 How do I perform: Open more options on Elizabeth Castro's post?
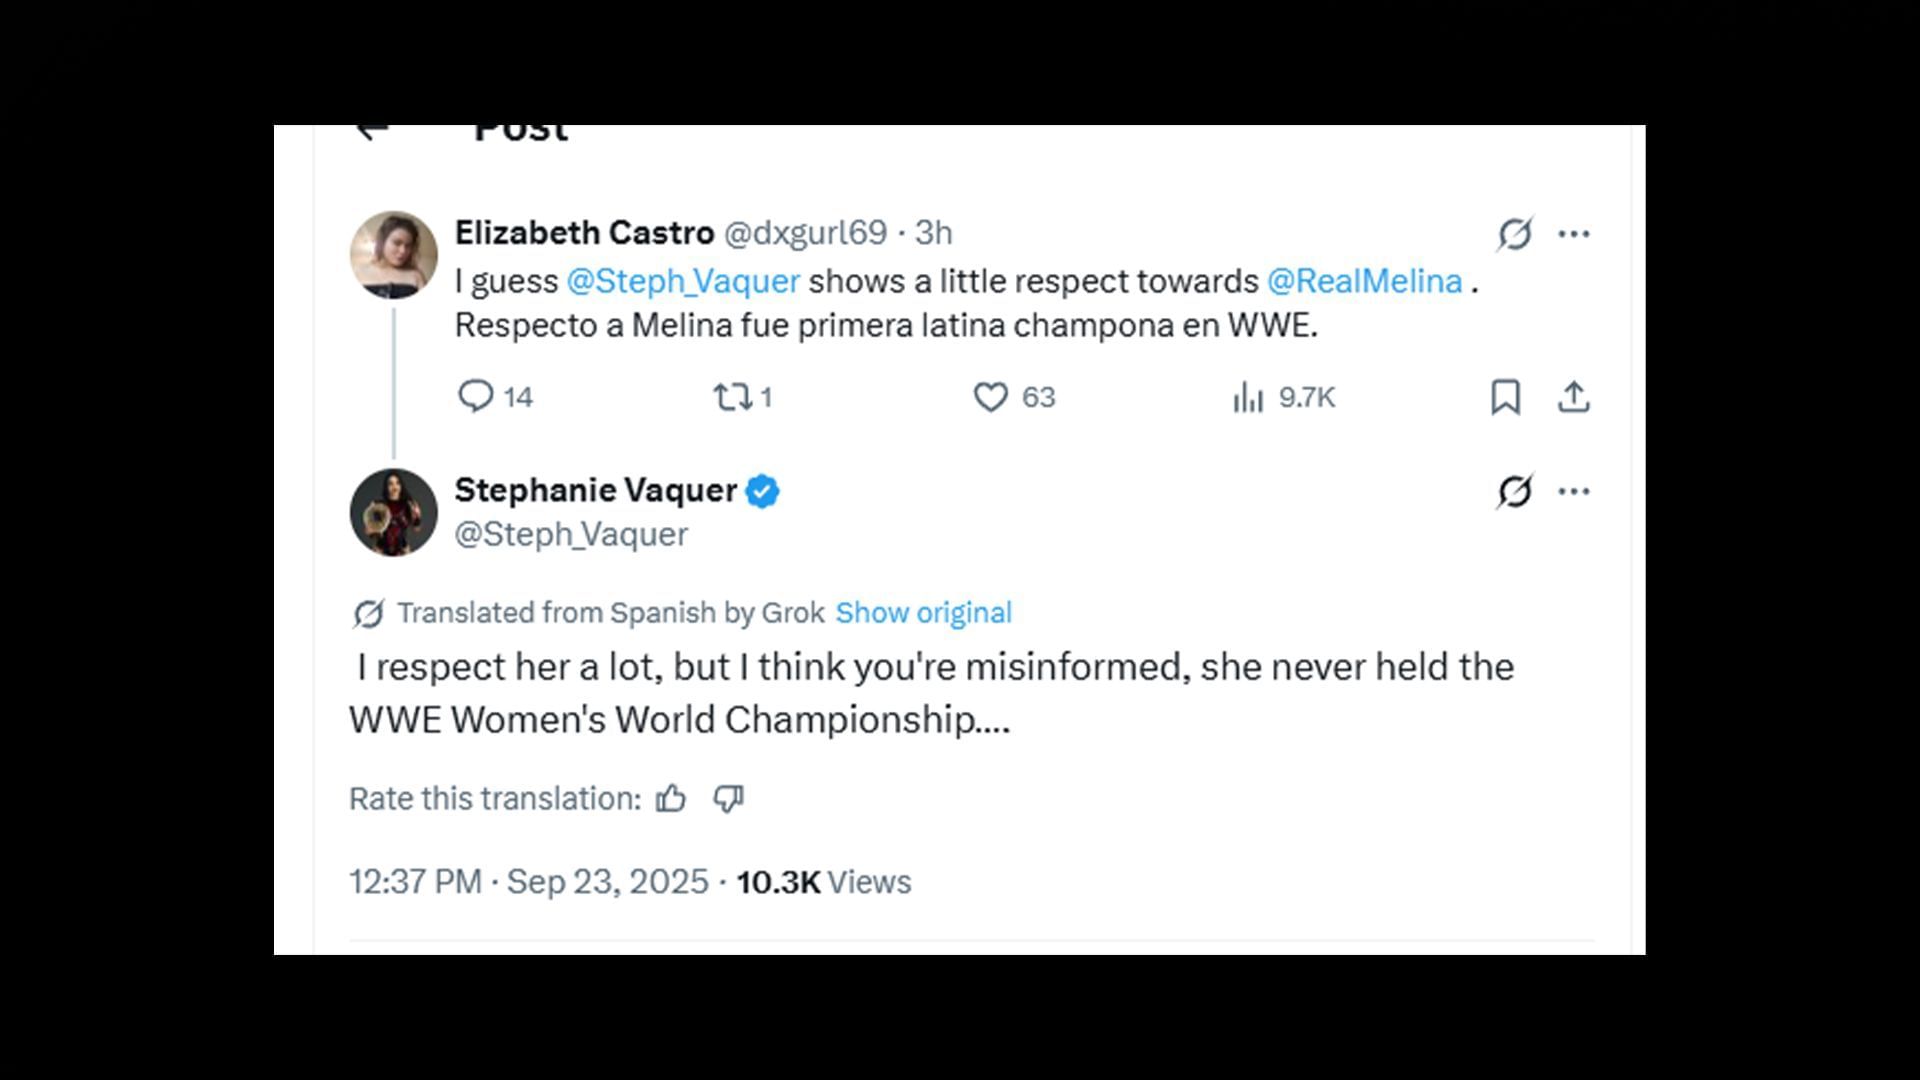point(1573,234)
